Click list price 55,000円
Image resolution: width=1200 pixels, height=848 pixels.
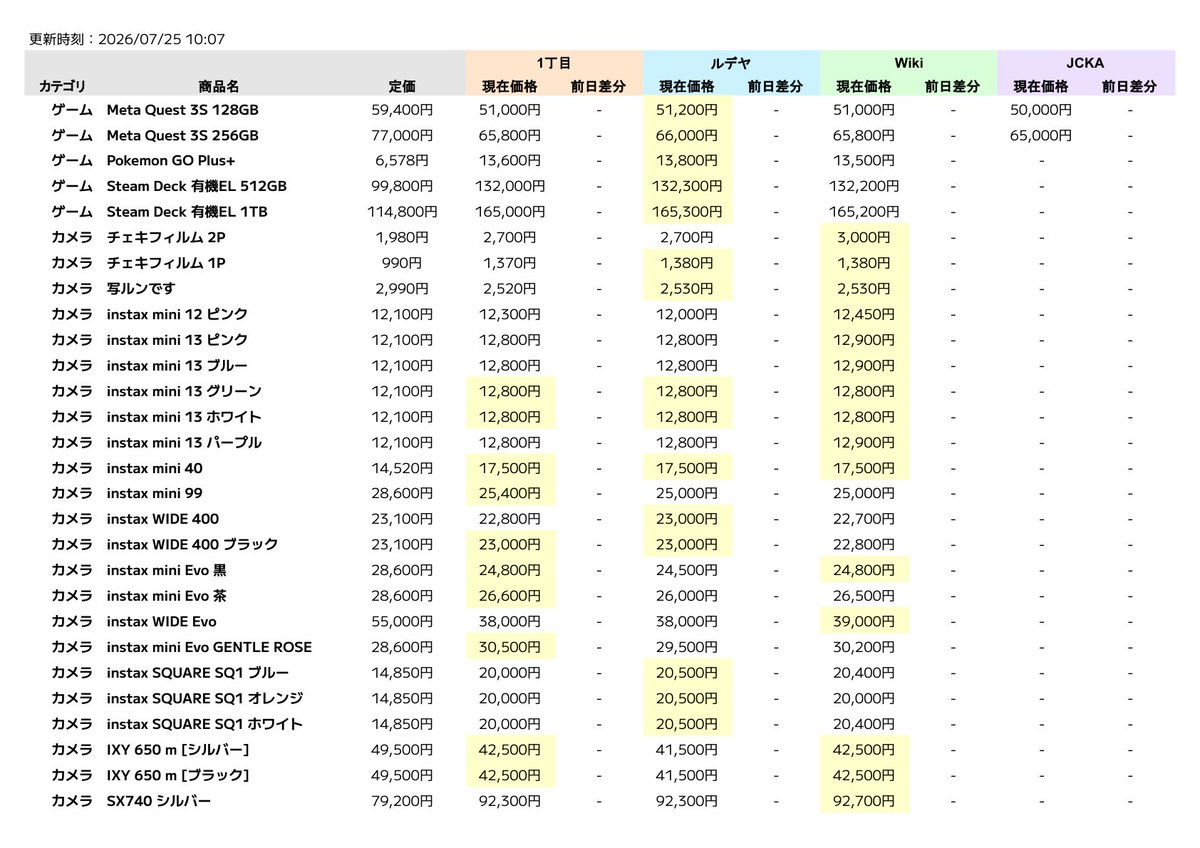pyautogui.click(x=402, y=621)
